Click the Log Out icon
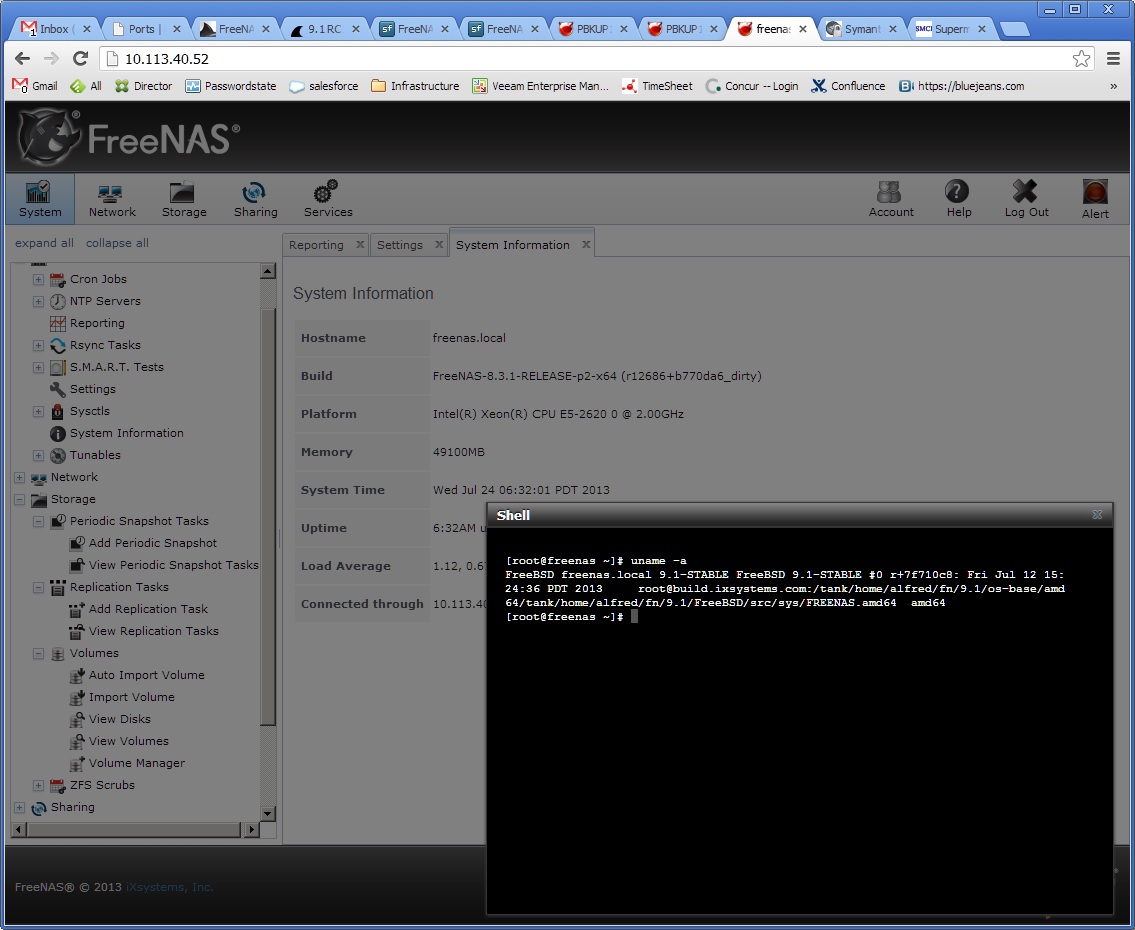Screen dimensions: 1135x930 click(x=1025, y=192)
